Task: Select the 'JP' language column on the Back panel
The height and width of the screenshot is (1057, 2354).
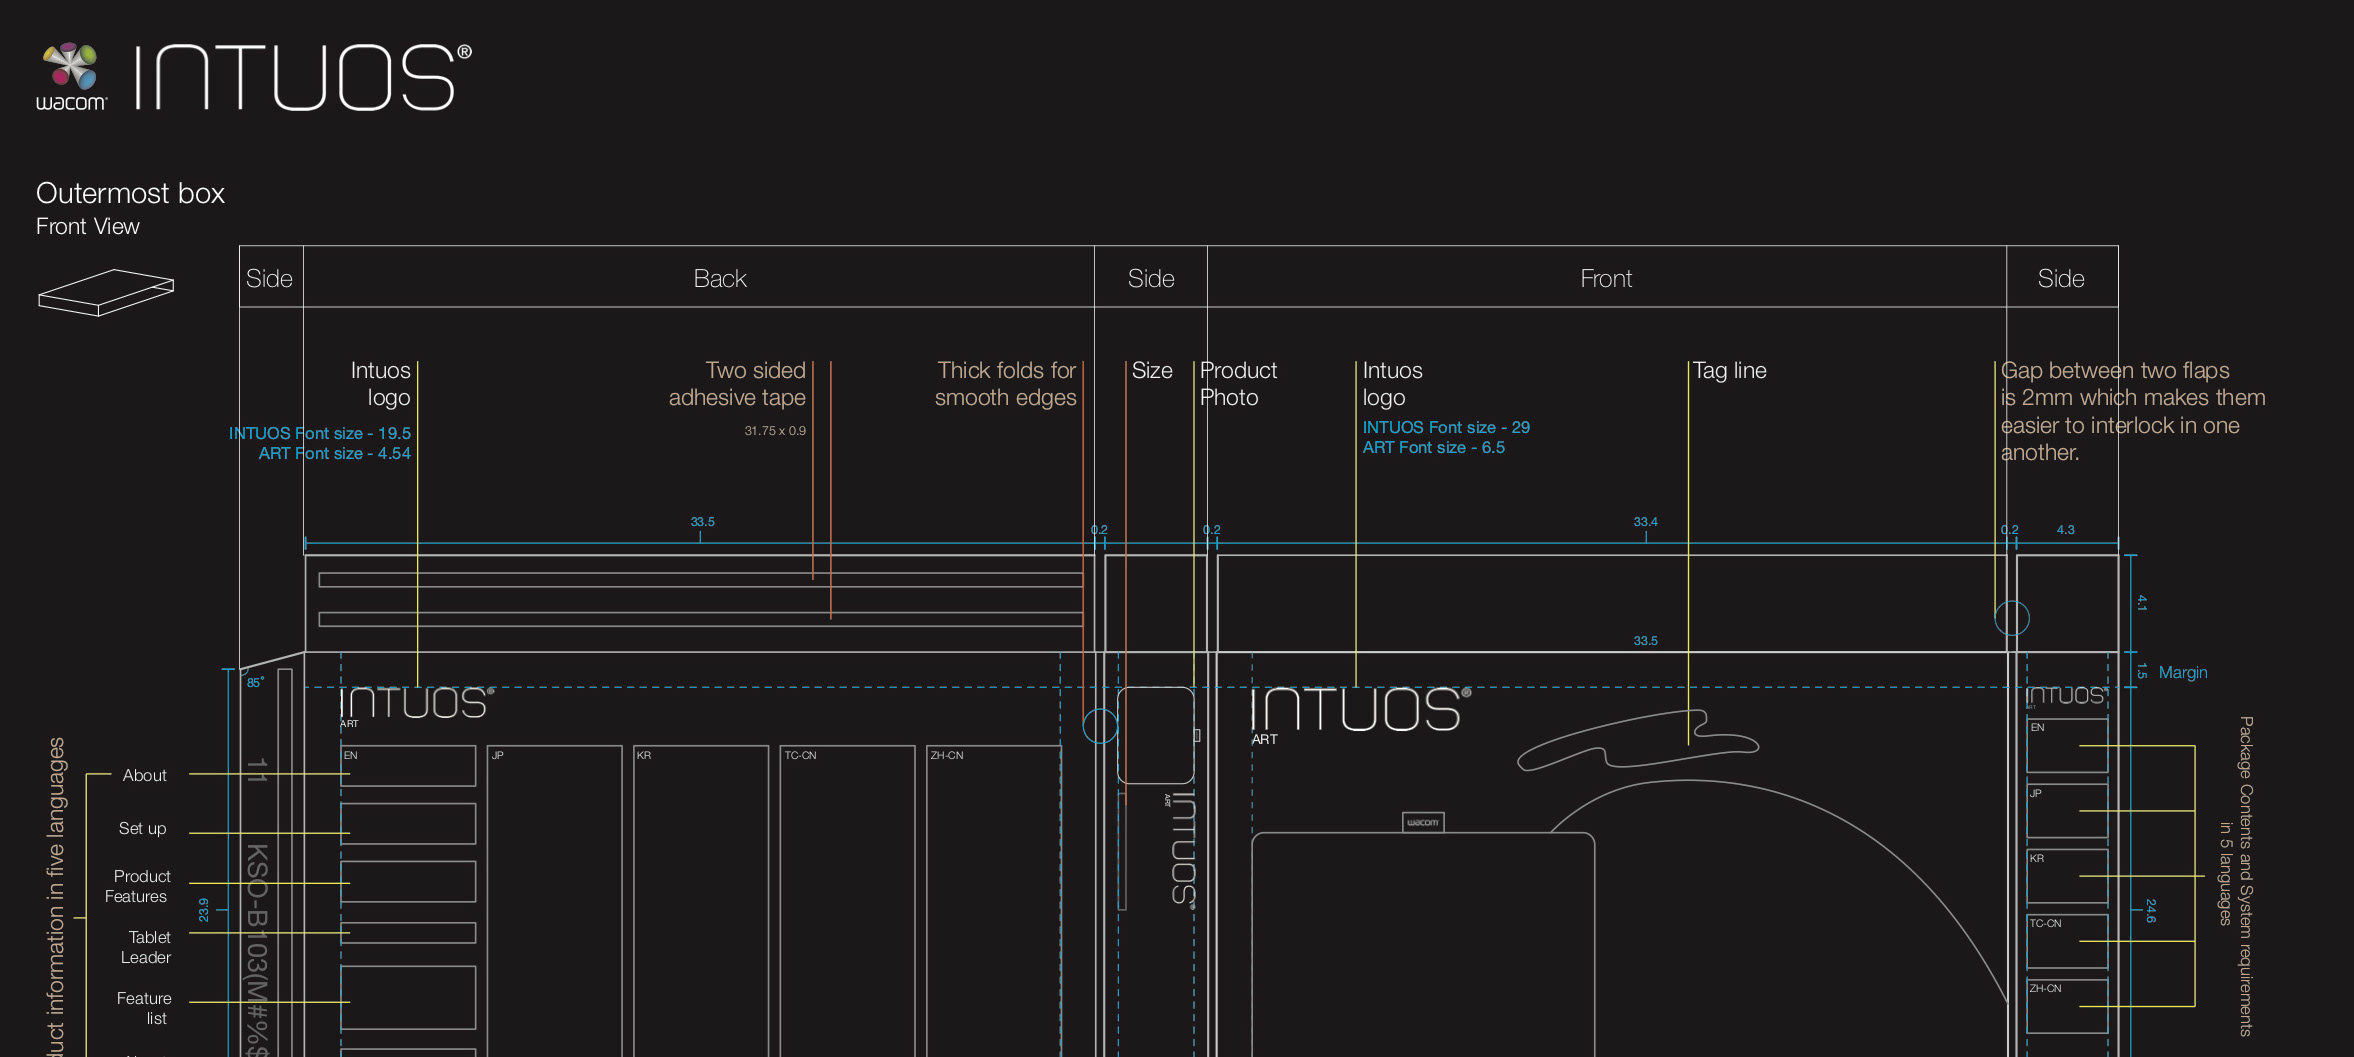Action: [555, 901]
